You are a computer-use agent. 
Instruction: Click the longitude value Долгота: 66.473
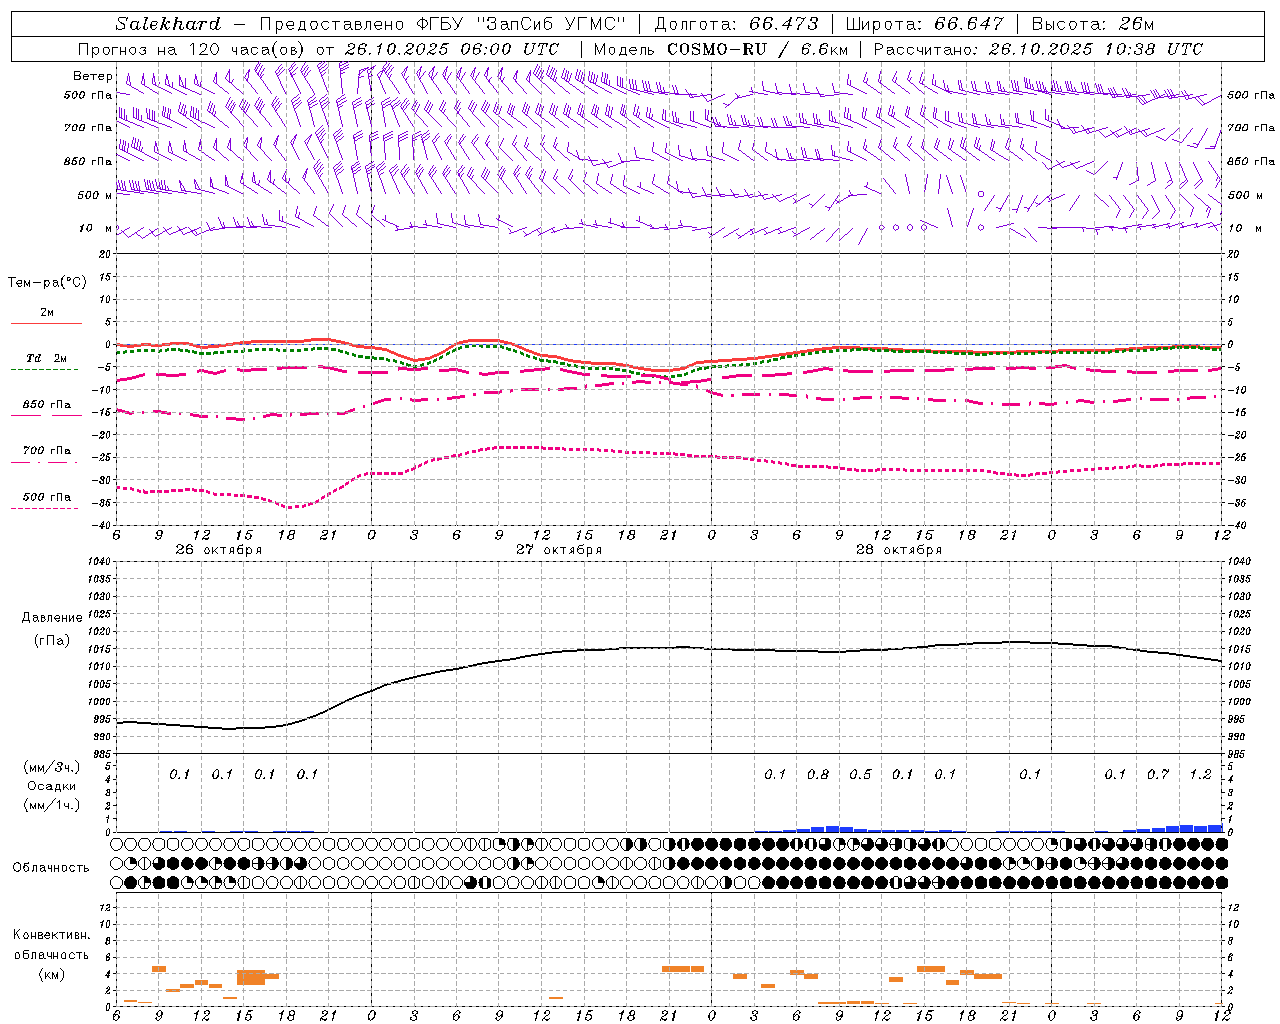pos(736,24)
